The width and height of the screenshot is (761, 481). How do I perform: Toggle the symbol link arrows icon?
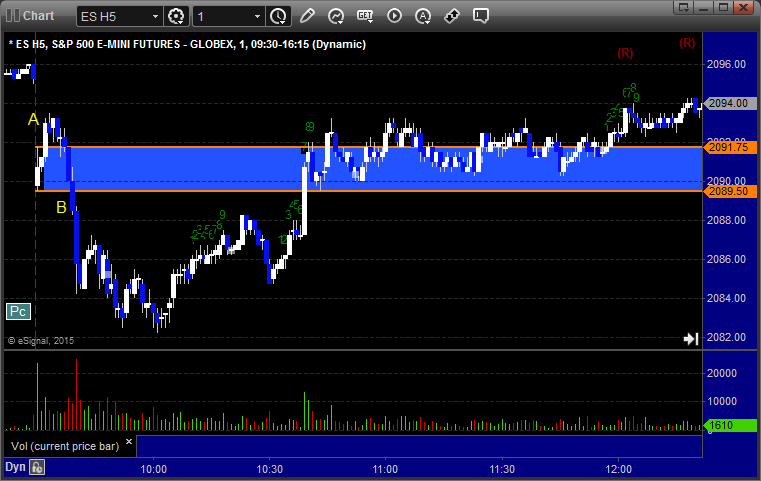(452, 16)
